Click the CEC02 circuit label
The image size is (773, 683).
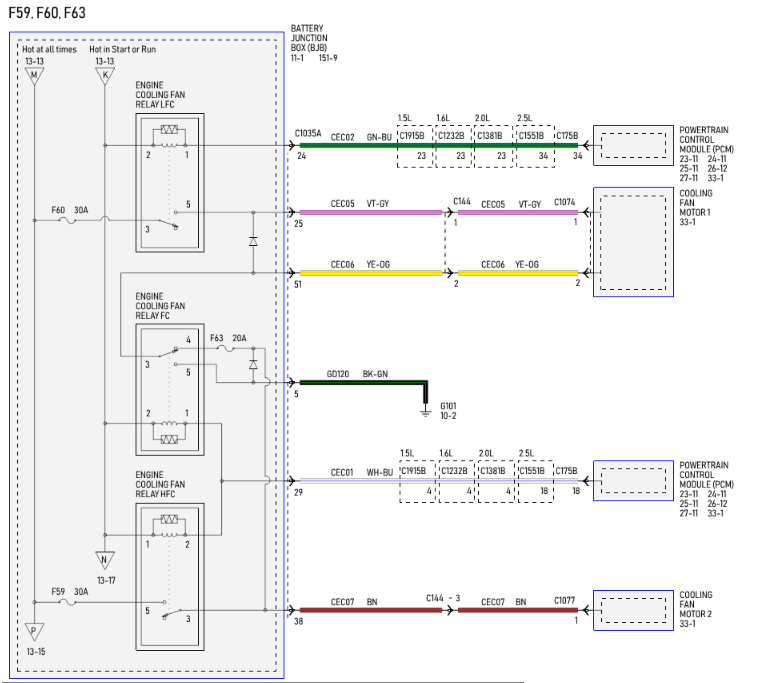pos(342,137)
